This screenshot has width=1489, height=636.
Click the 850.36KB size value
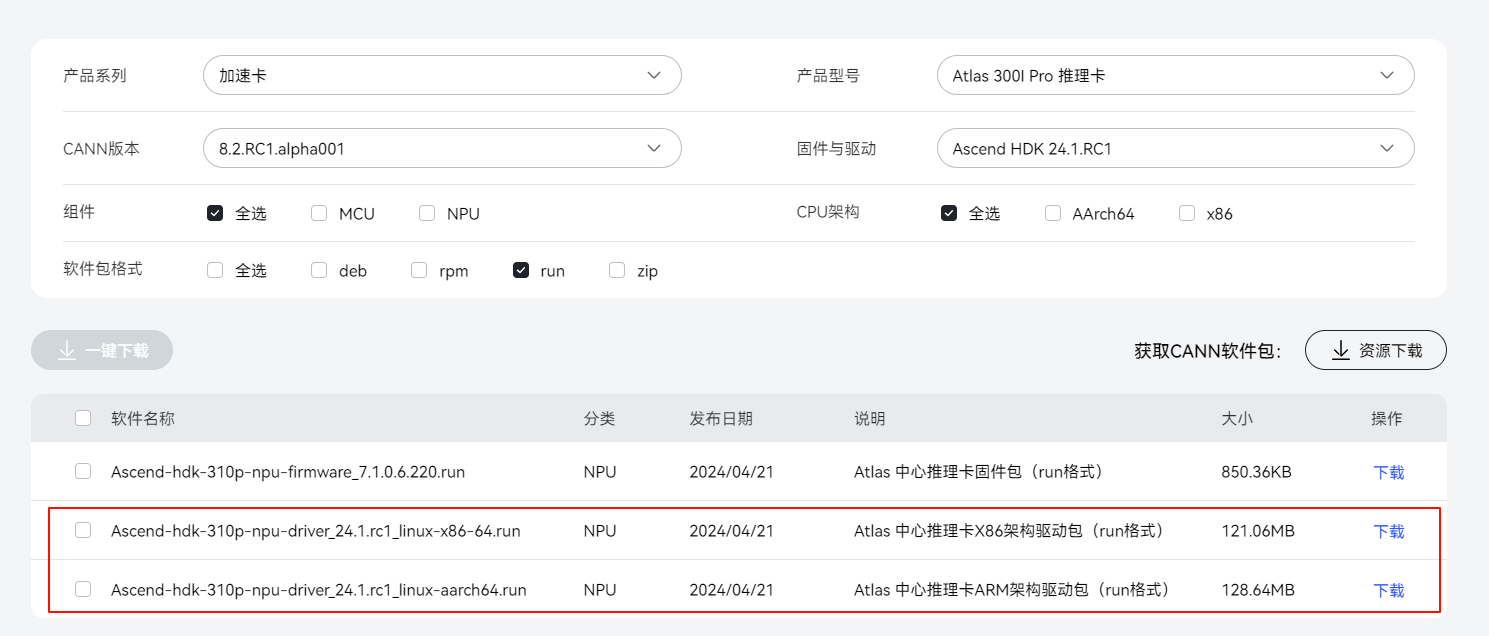[1256, 472]
